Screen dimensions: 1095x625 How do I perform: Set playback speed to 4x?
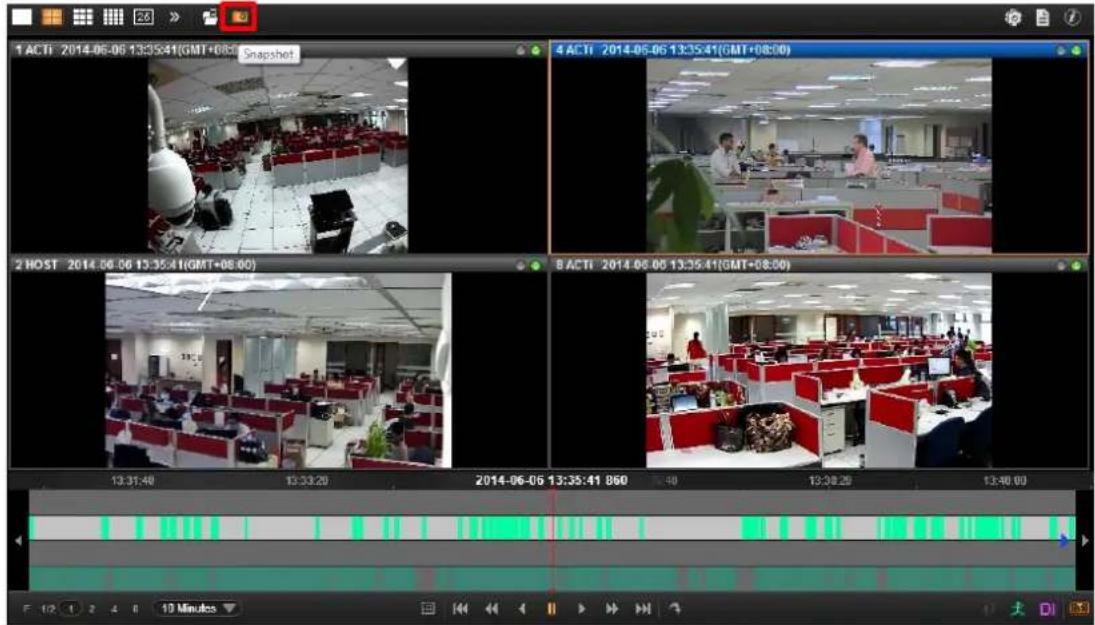(x=114, y=609)
